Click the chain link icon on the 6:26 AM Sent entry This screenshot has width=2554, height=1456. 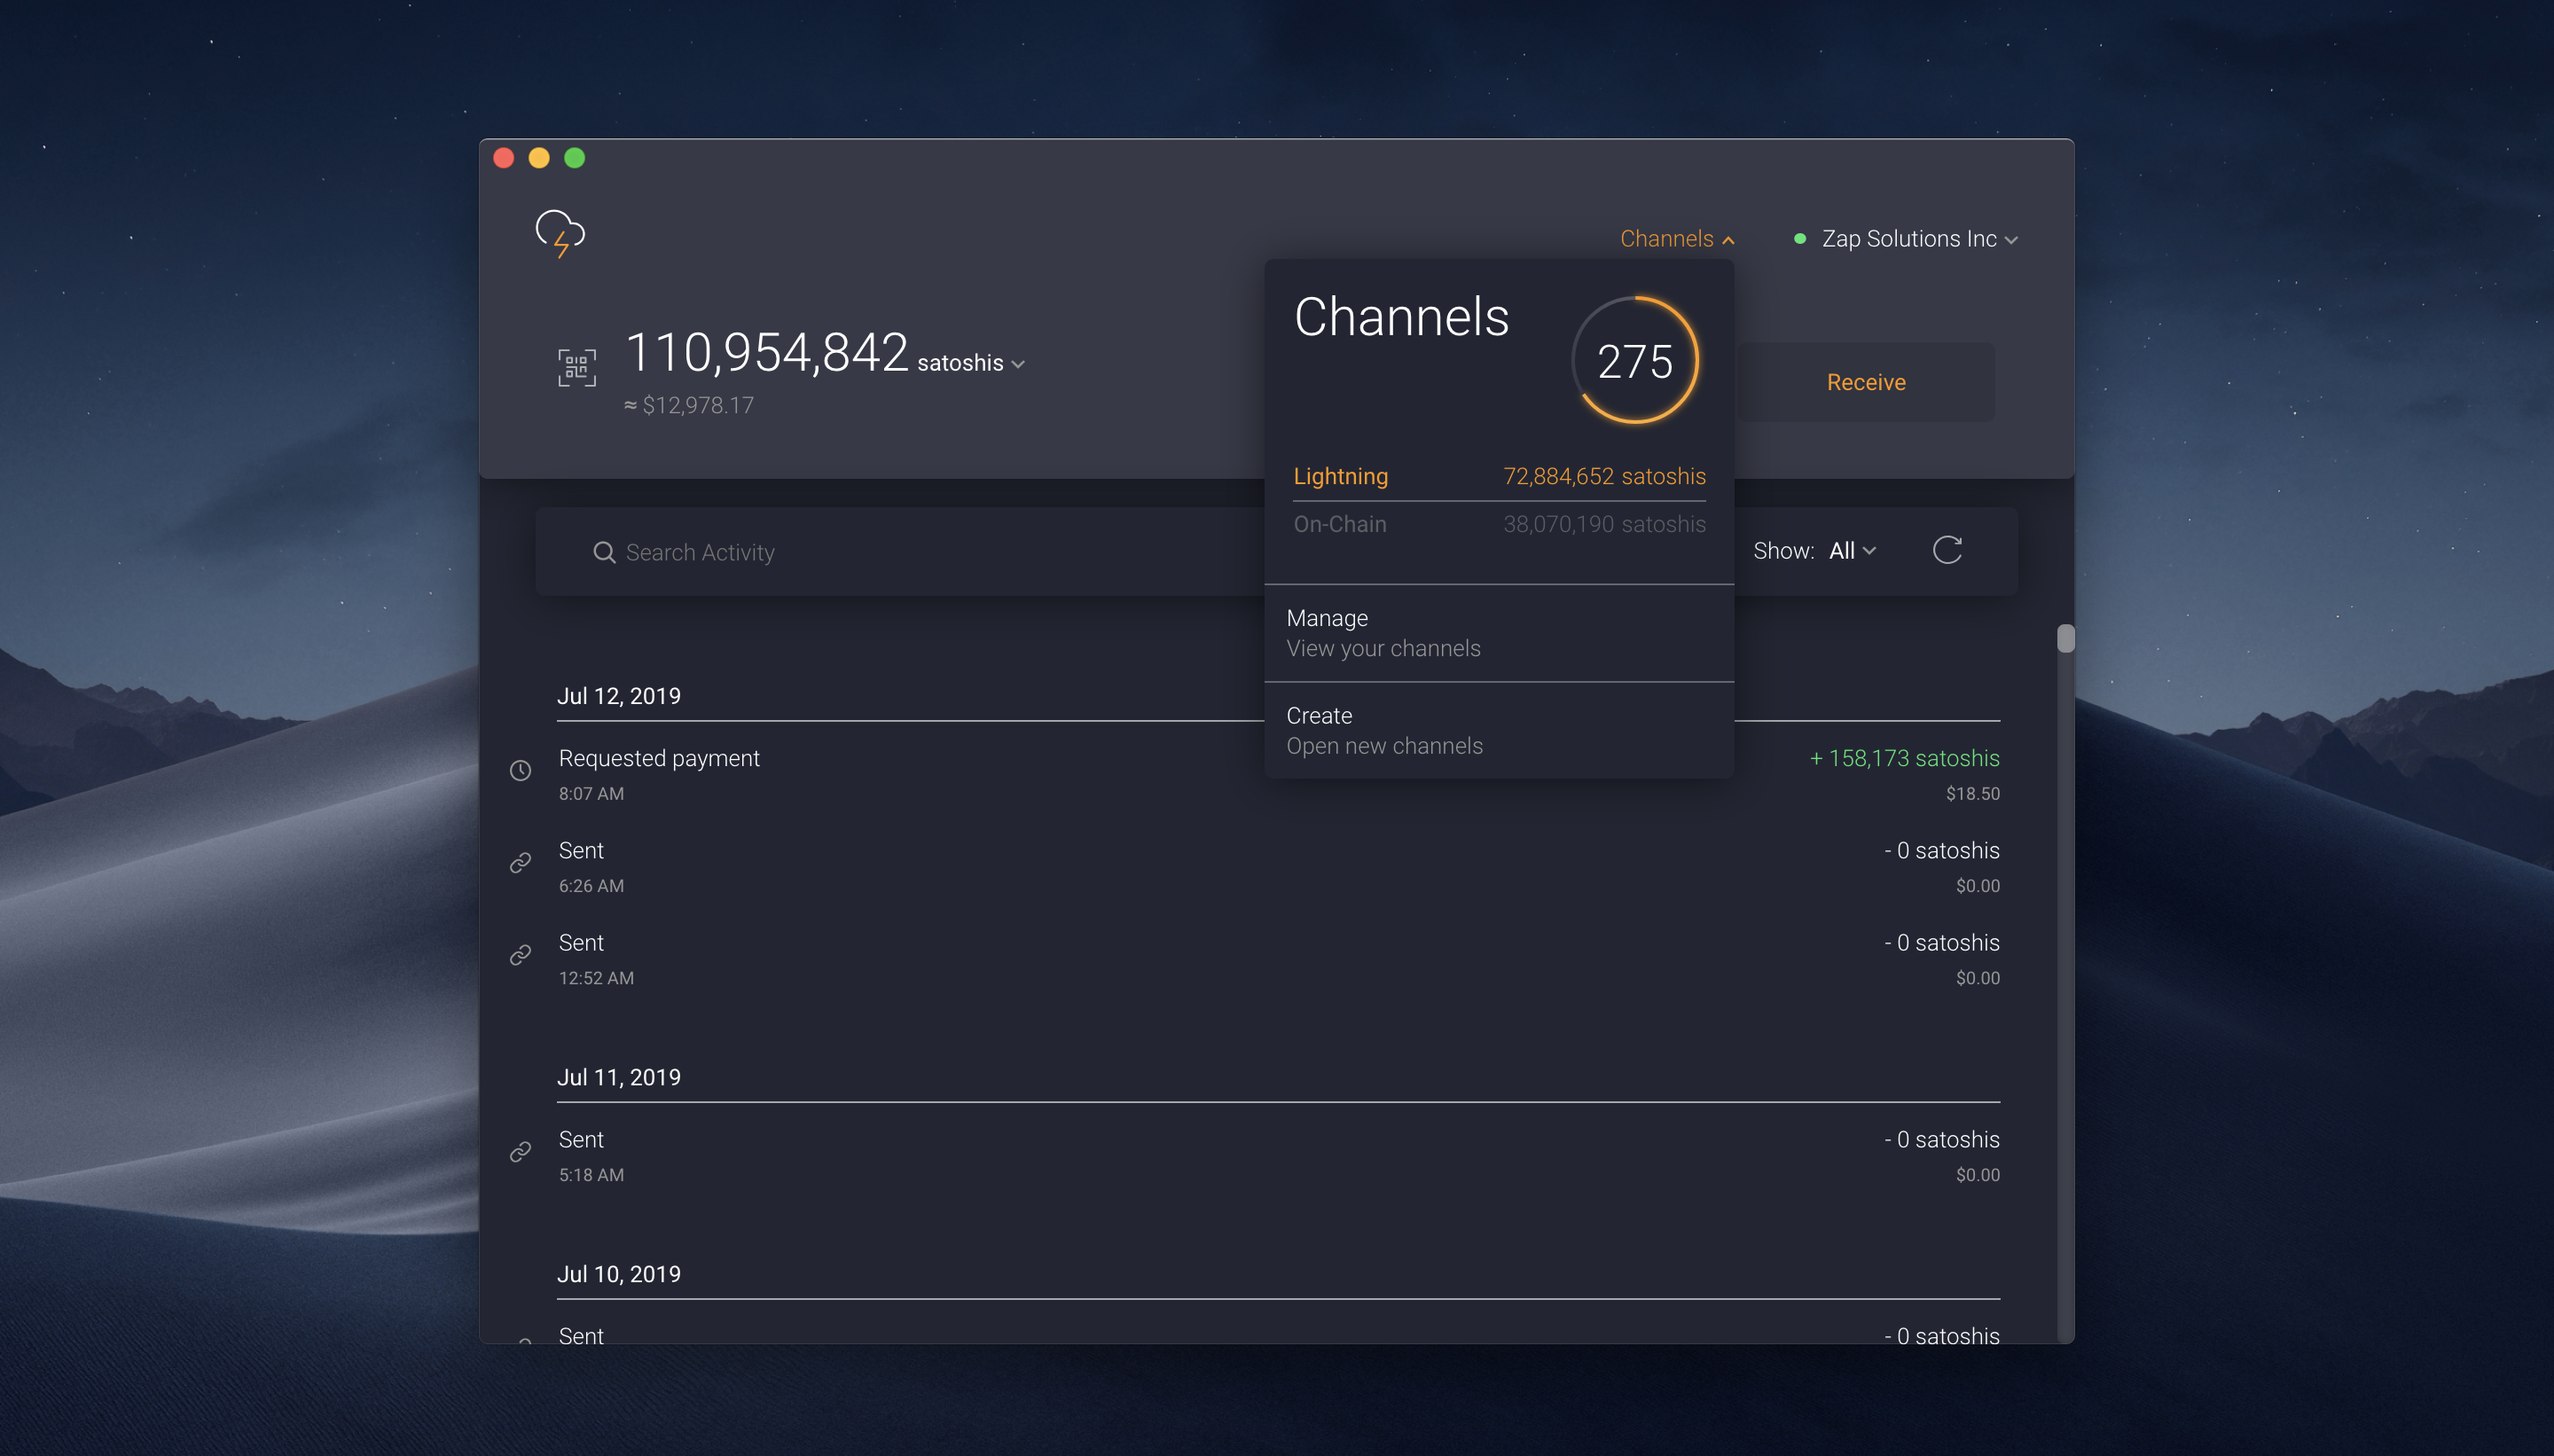click(520, 862)
